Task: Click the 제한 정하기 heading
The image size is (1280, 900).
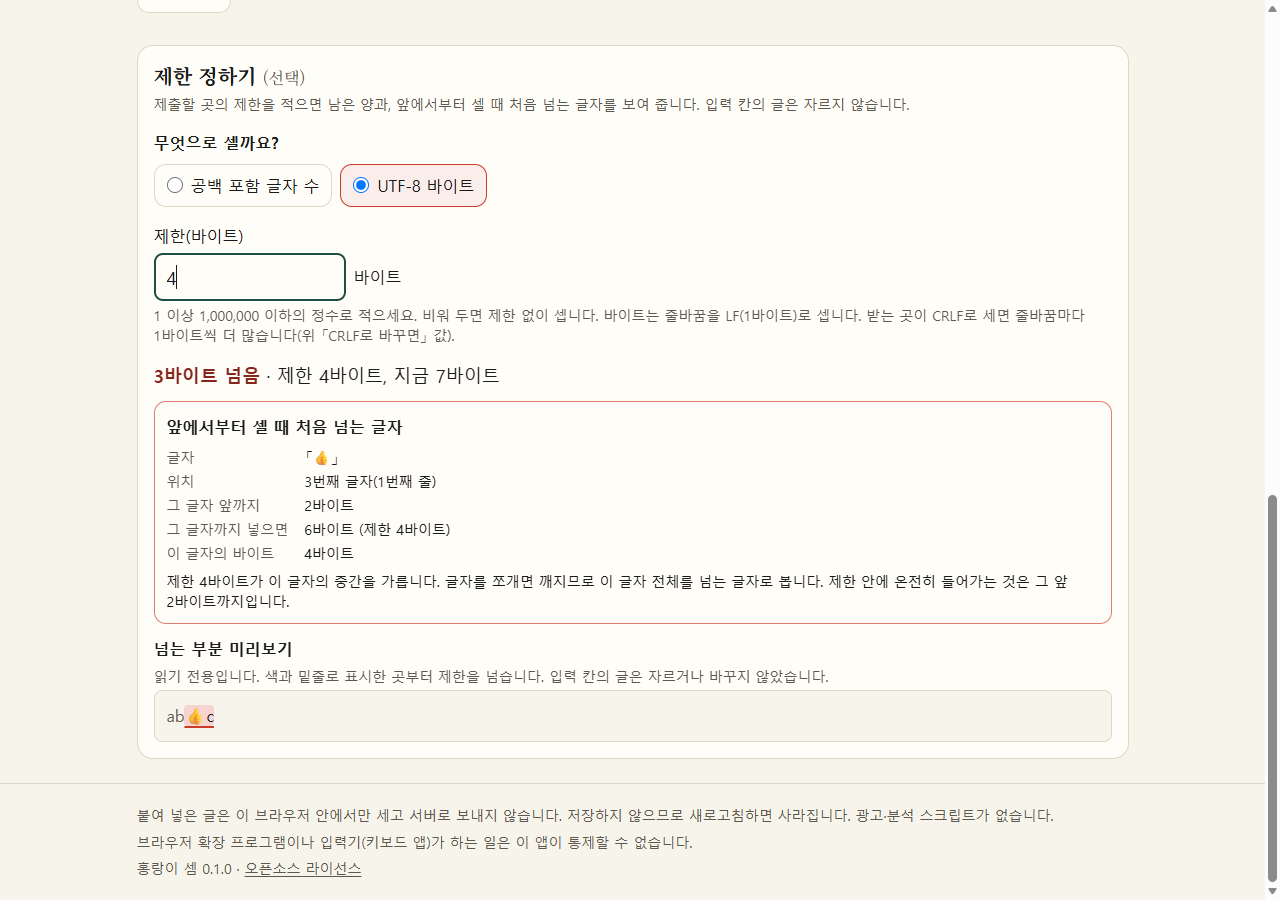Action: (205, 77)
